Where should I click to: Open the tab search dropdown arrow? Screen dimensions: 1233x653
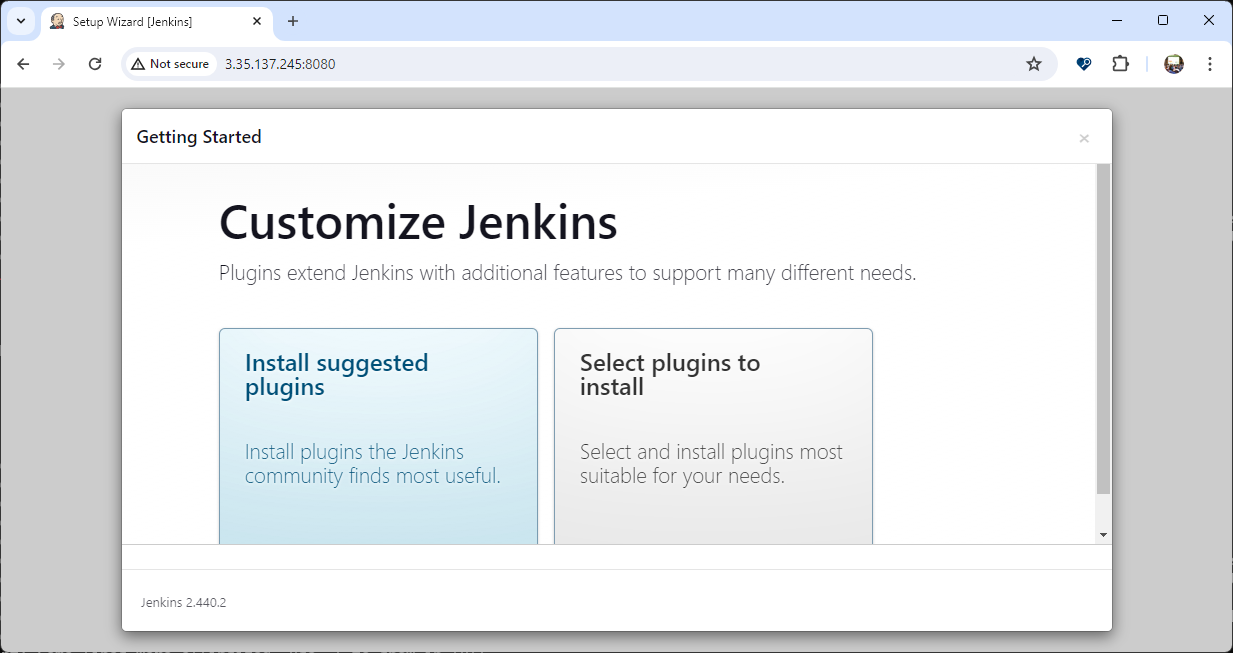click(x=21, y=21)
